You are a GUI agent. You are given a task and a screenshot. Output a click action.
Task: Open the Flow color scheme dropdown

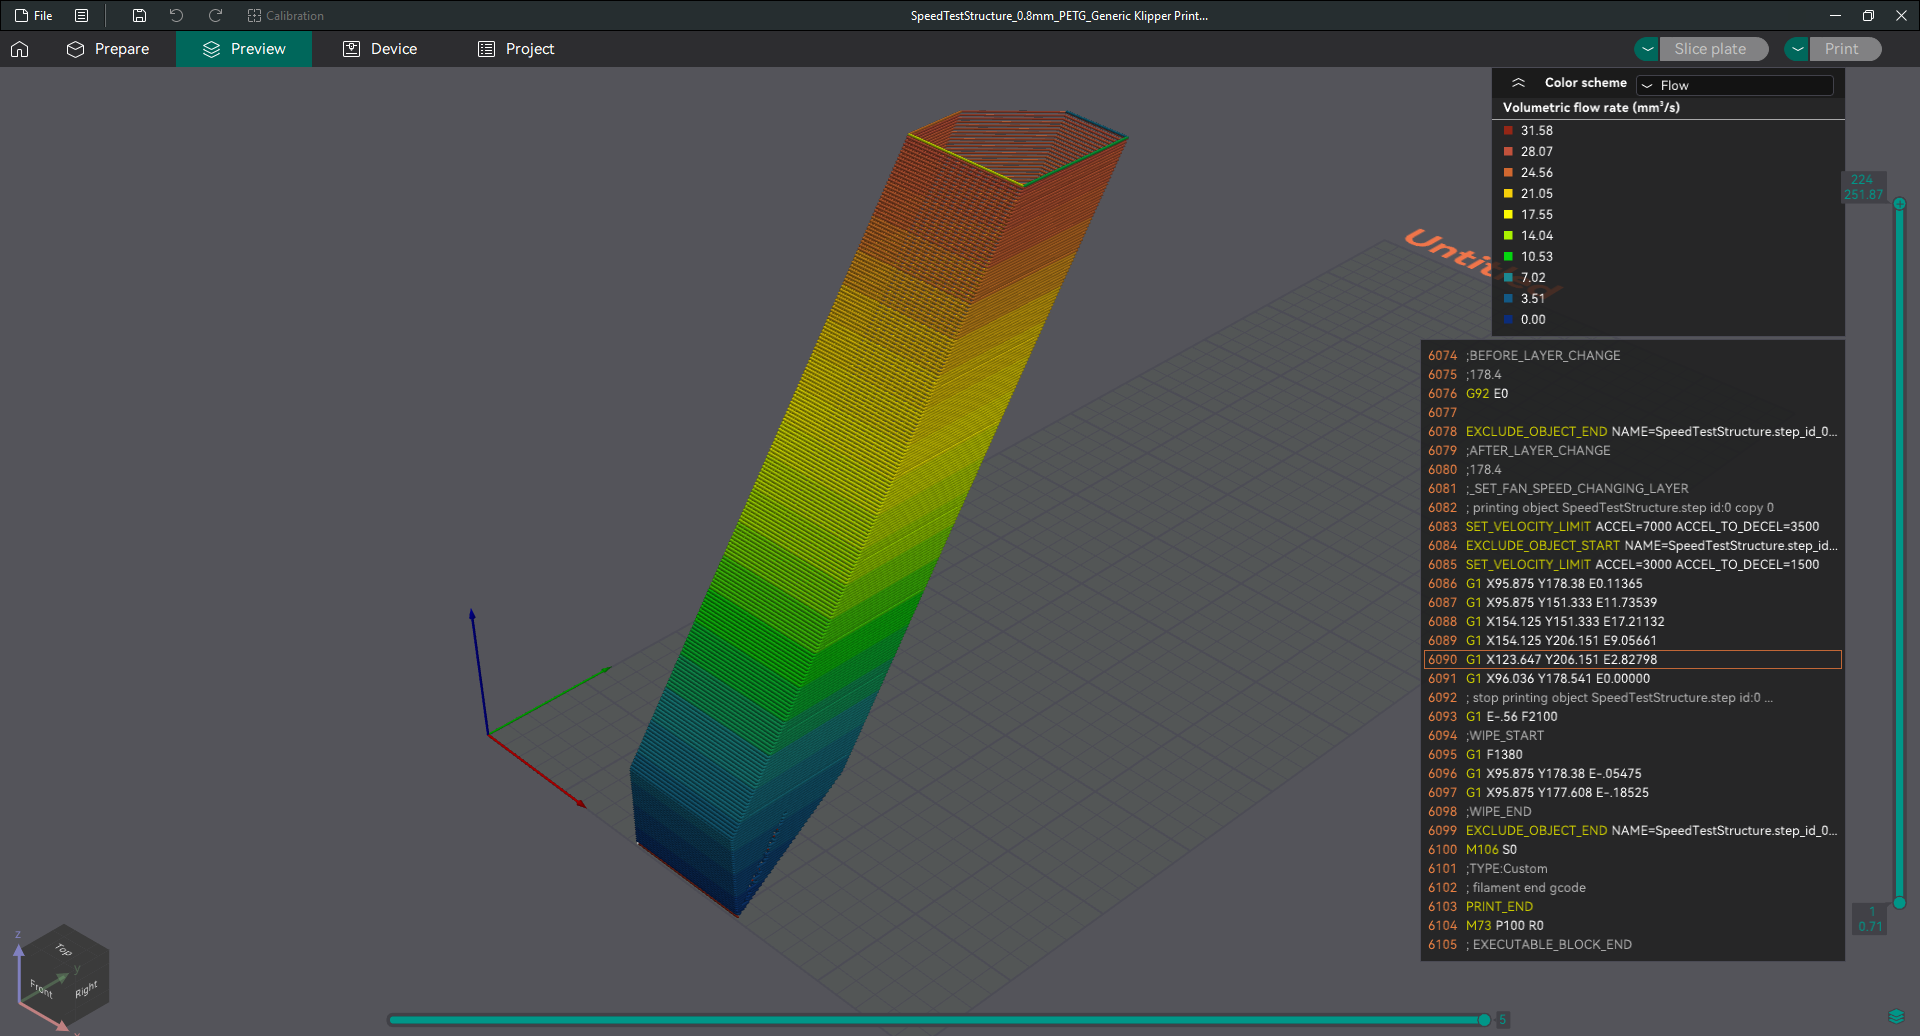[x=1735, y=85]
